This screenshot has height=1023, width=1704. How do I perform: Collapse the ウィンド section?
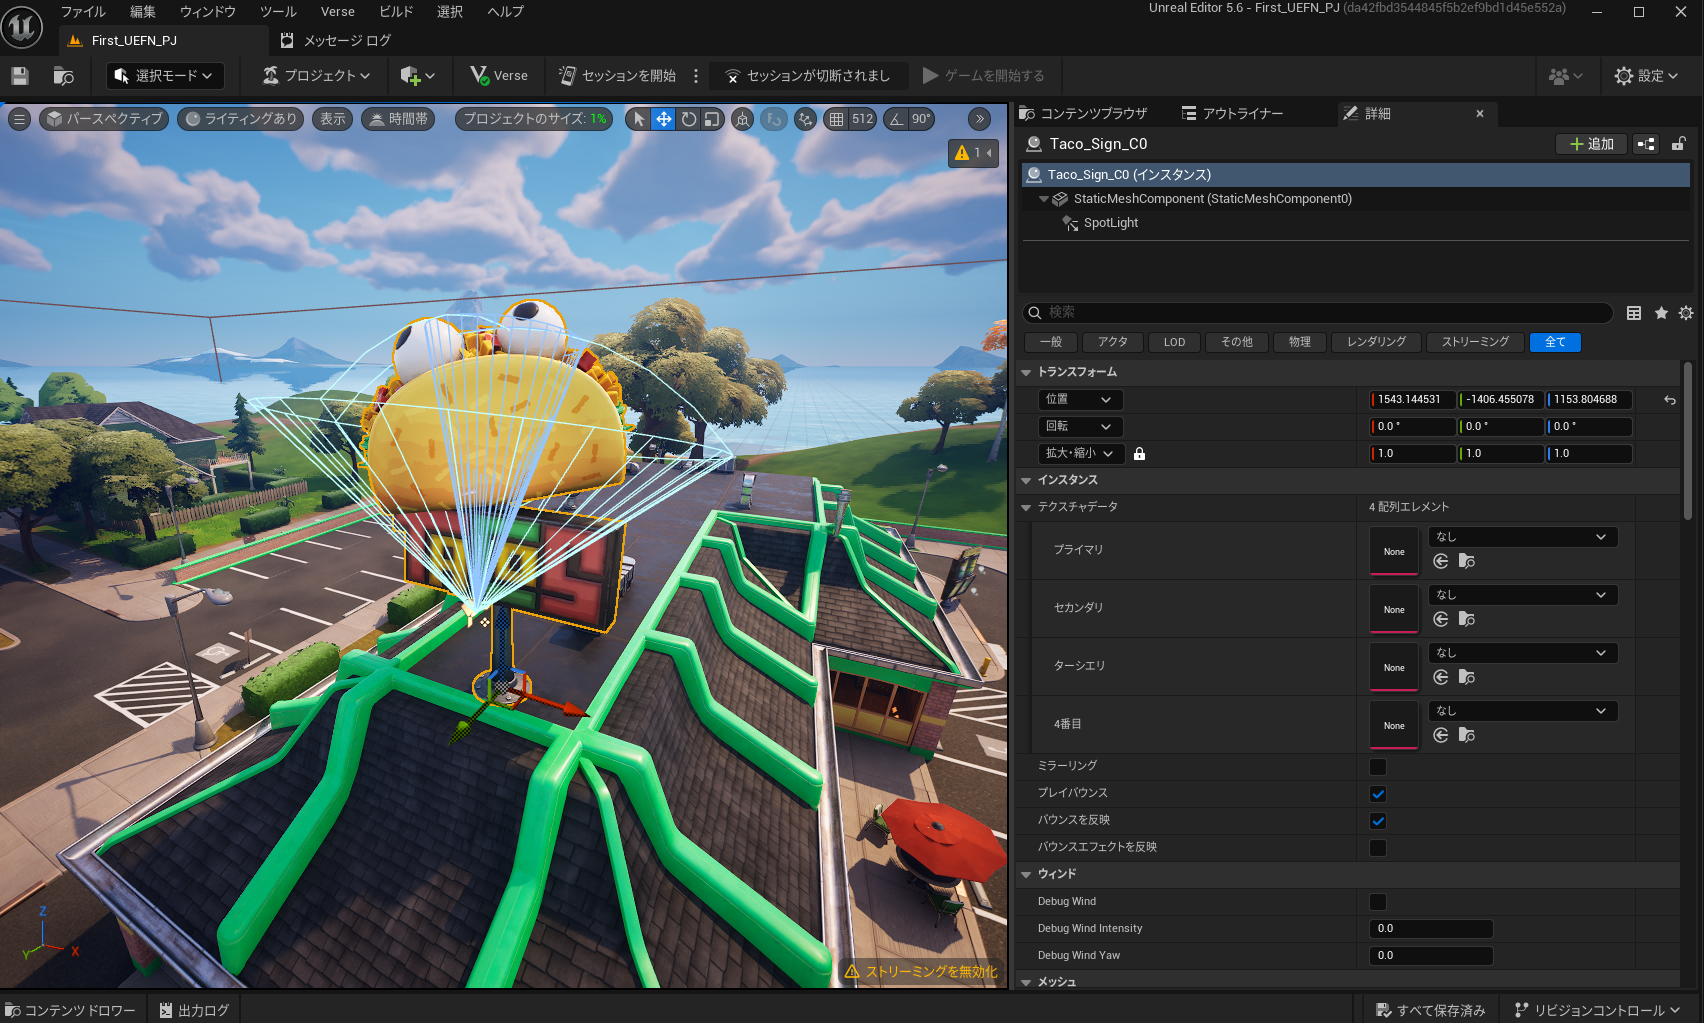tap(1026, 875)
